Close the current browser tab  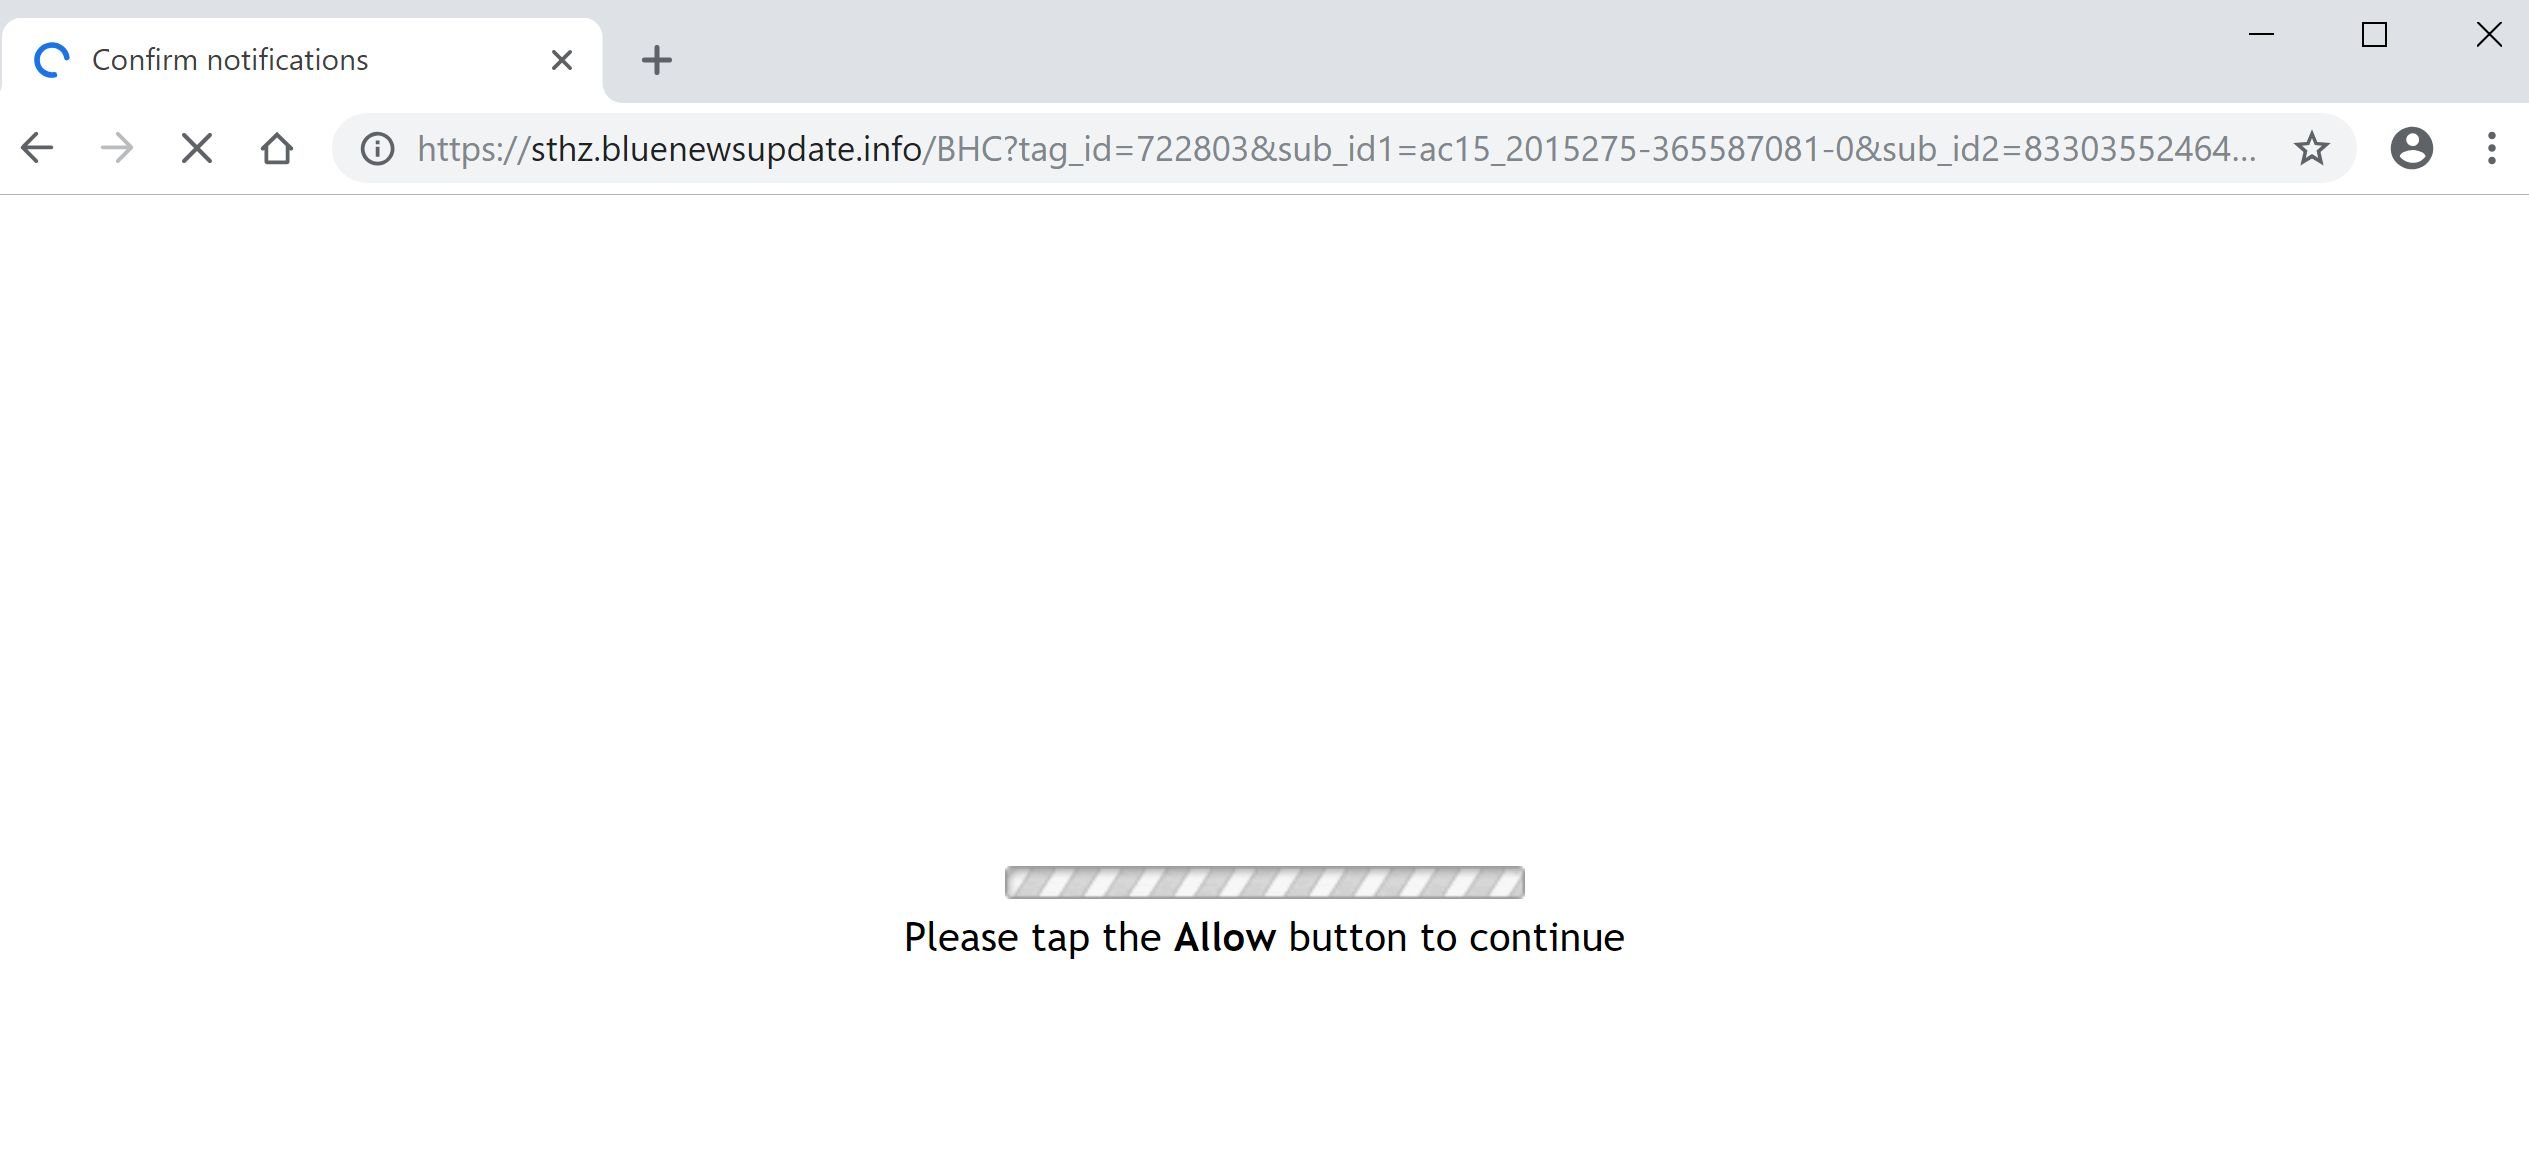pos(561,58)
